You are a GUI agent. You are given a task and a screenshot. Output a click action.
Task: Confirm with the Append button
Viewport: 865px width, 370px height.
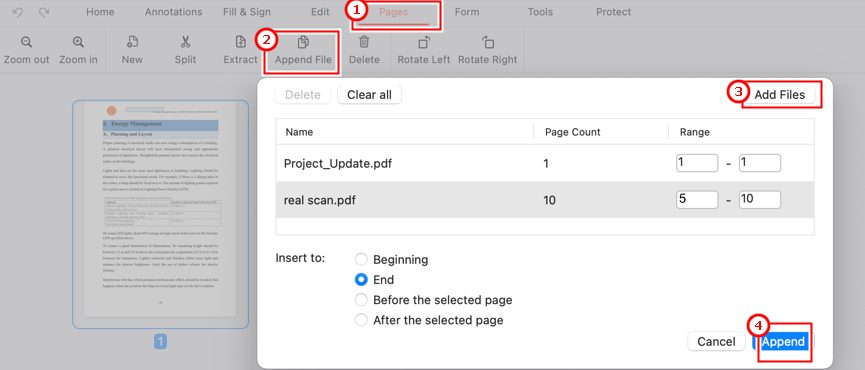click(783, 342)
